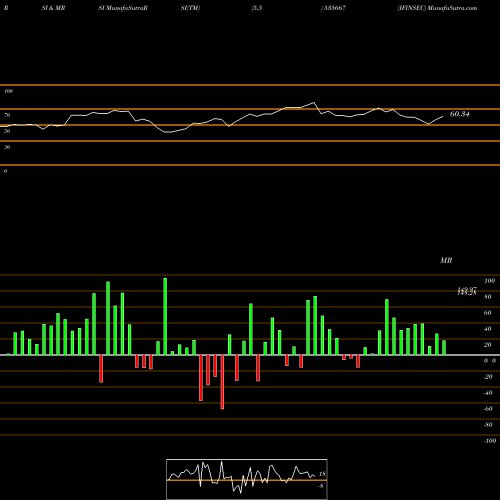Click the RSI axis label 50

pyautogui.click(x=7, y=131)
